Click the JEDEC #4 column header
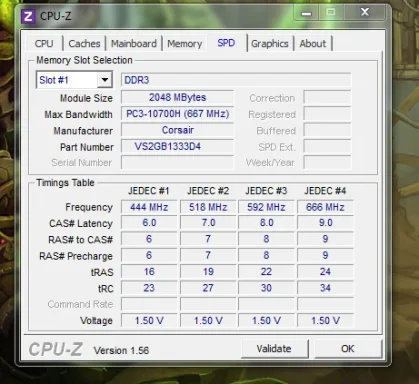Viewport: 419px width, 384px height. pos(325,191)
